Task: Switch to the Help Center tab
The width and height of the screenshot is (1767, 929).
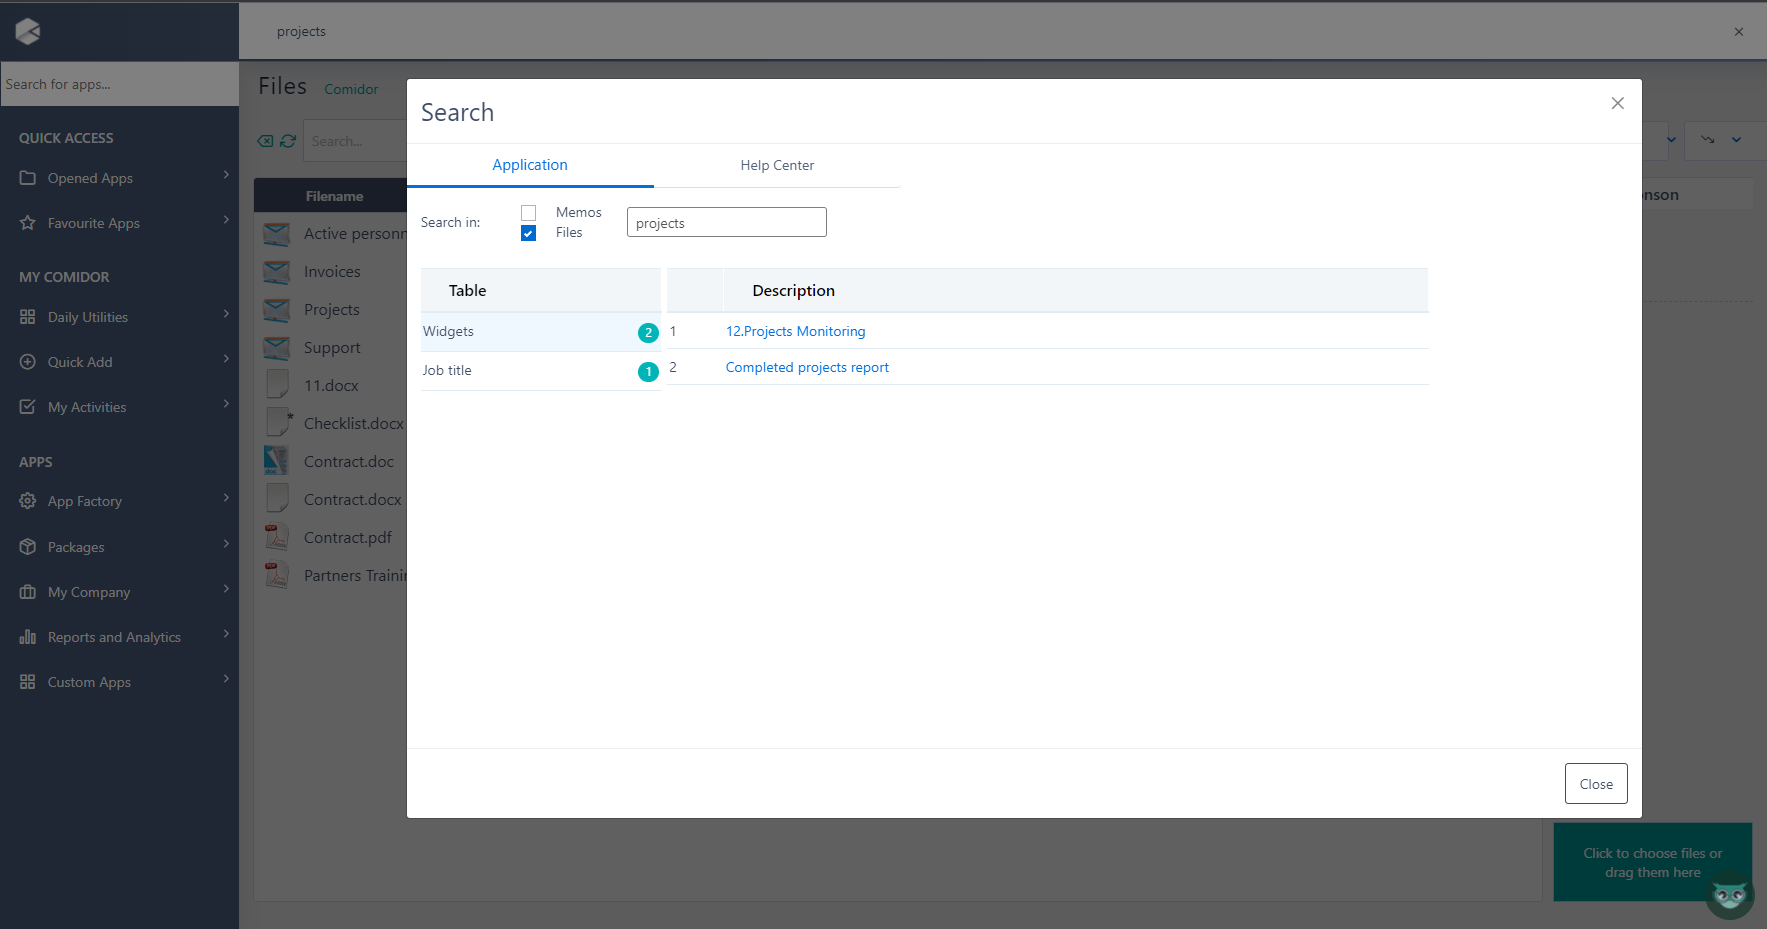Action: [x=777, y=165]
